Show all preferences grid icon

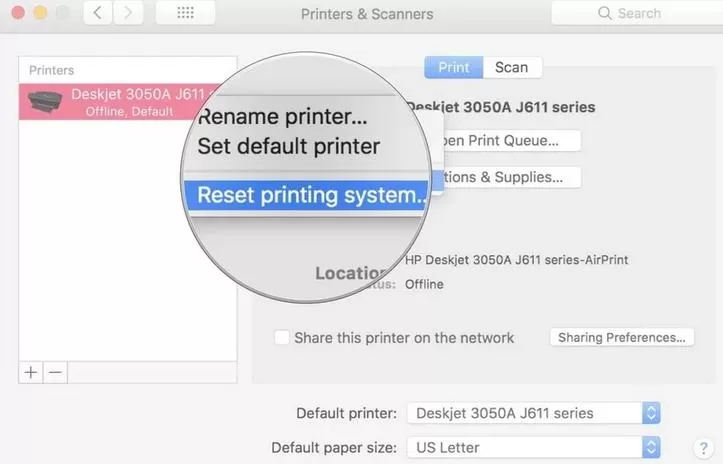coord(185,12)
